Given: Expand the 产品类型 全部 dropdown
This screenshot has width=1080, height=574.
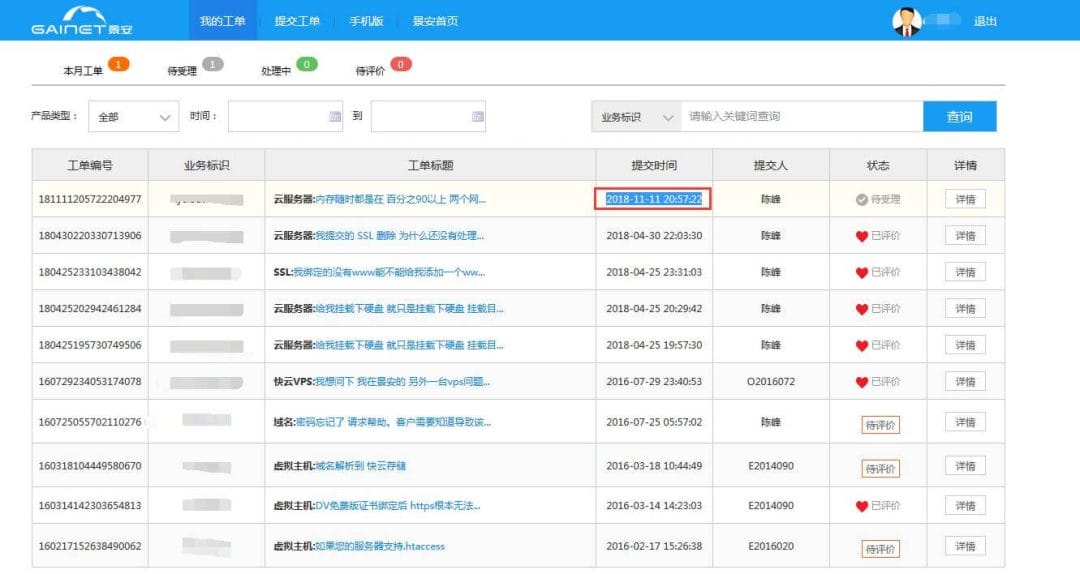Looking at the screenshot, I should click(133, 117).
